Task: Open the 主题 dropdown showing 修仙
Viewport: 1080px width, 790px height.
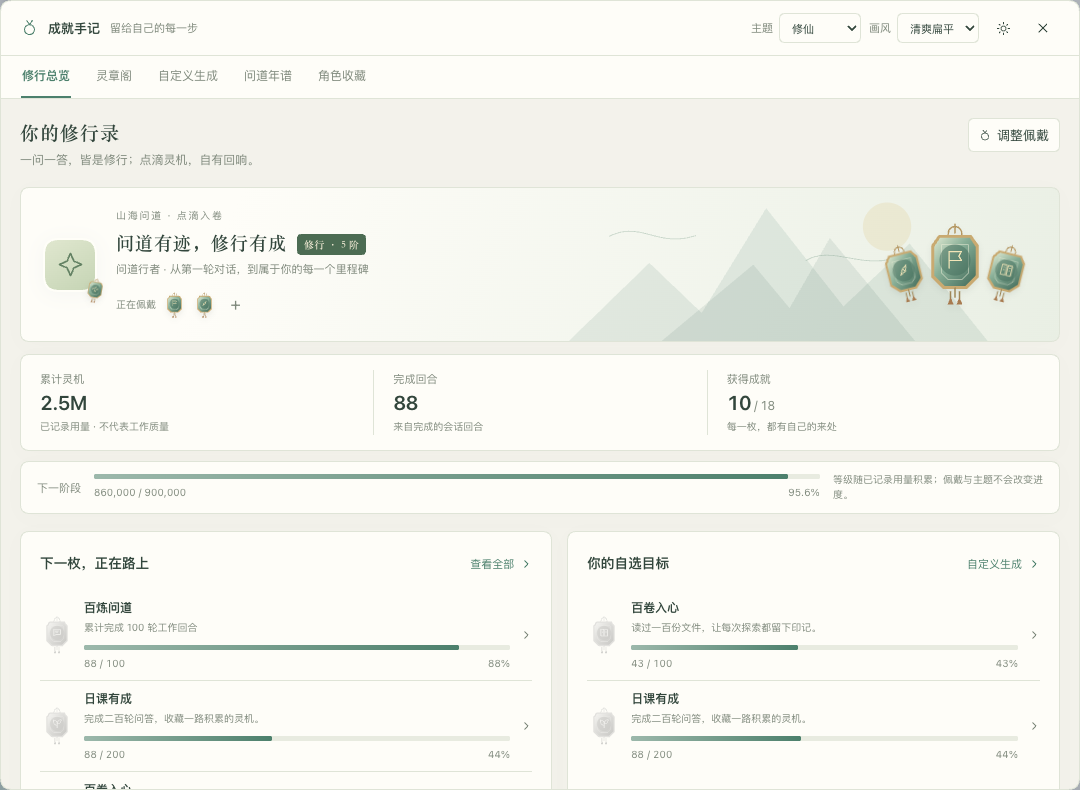Action: 820,28
